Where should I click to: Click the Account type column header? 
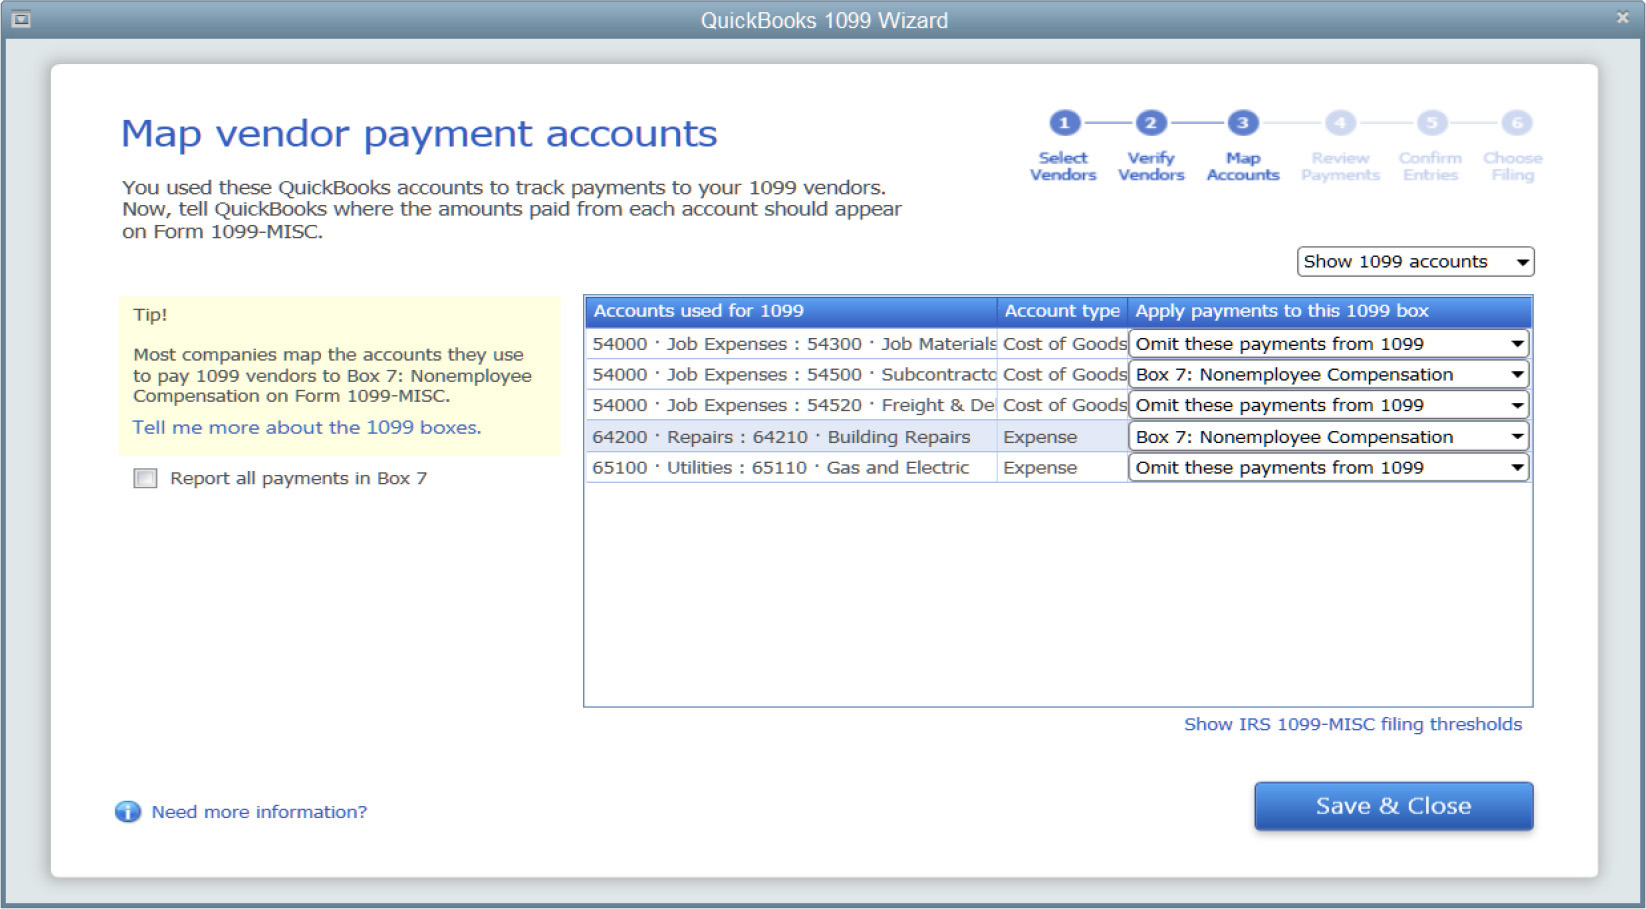pos(1062,311)
